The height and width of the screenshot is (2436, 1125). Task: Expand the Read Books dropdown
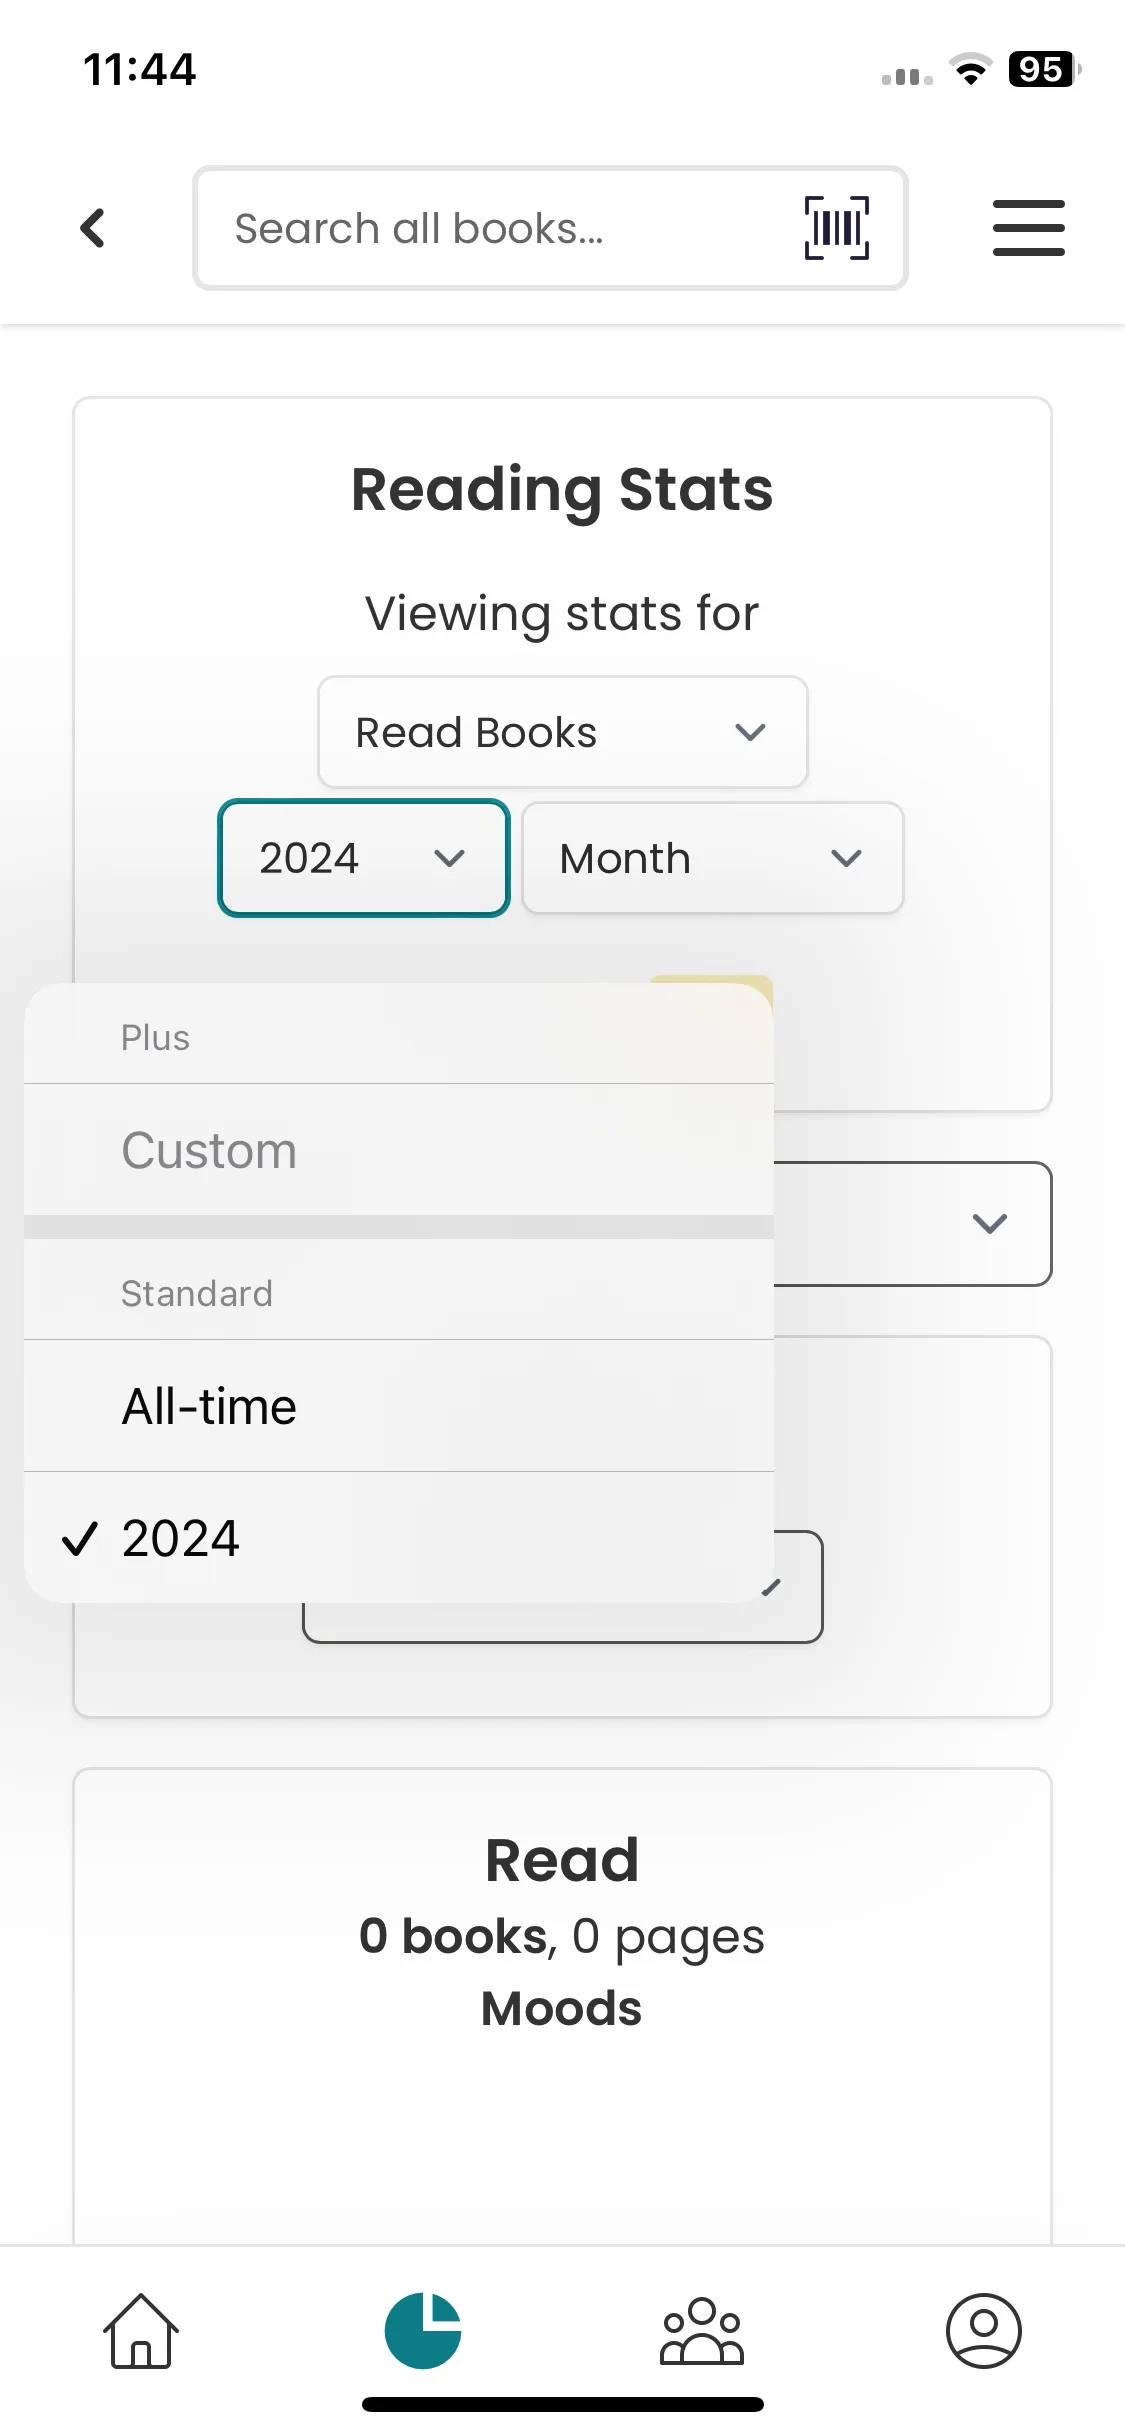point(562,732)
